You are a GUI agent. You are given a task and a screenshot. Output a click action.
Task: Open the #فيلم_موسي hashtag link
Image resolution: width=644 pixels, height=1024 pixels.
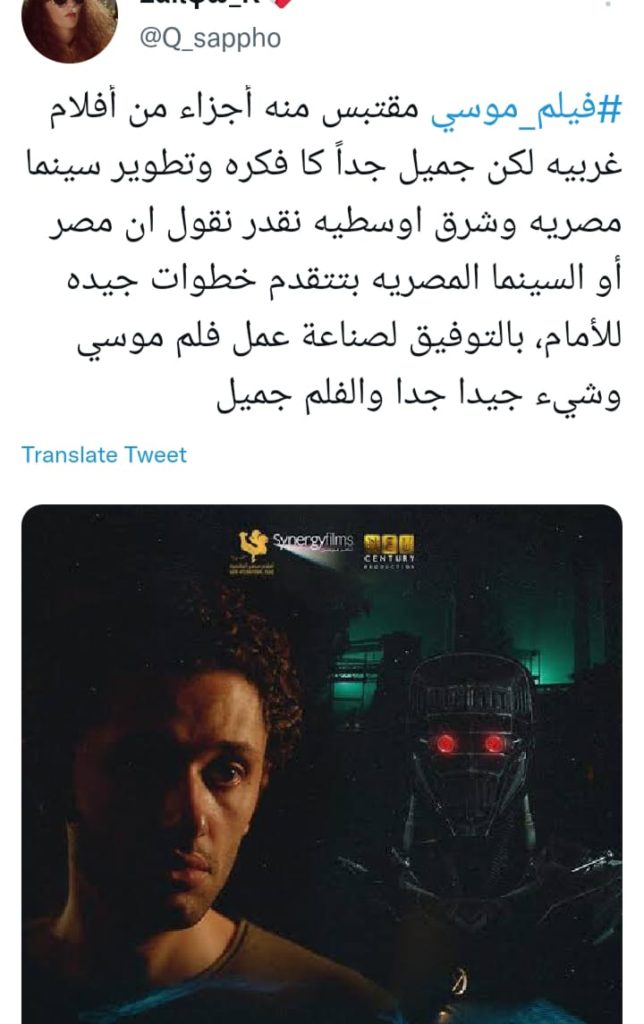(x=526, y=110)
